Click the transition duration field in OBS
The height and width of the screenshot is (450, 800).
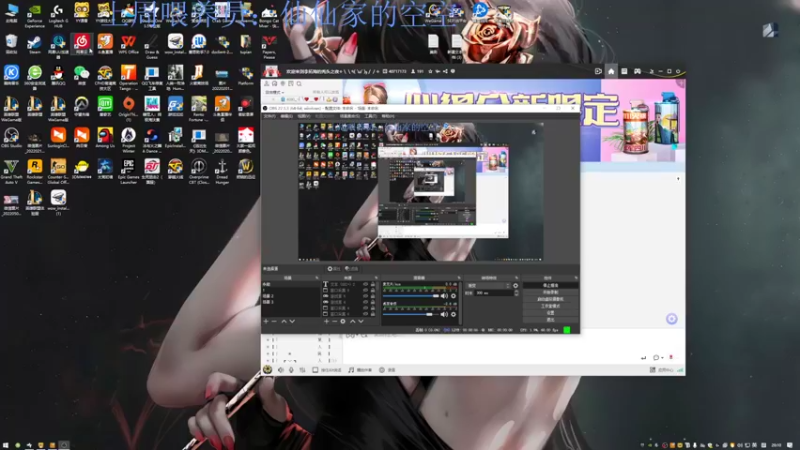[494, 293]
